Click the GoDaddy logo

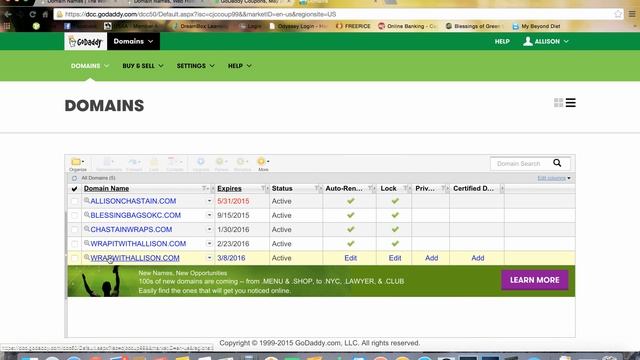coord(85,42)
